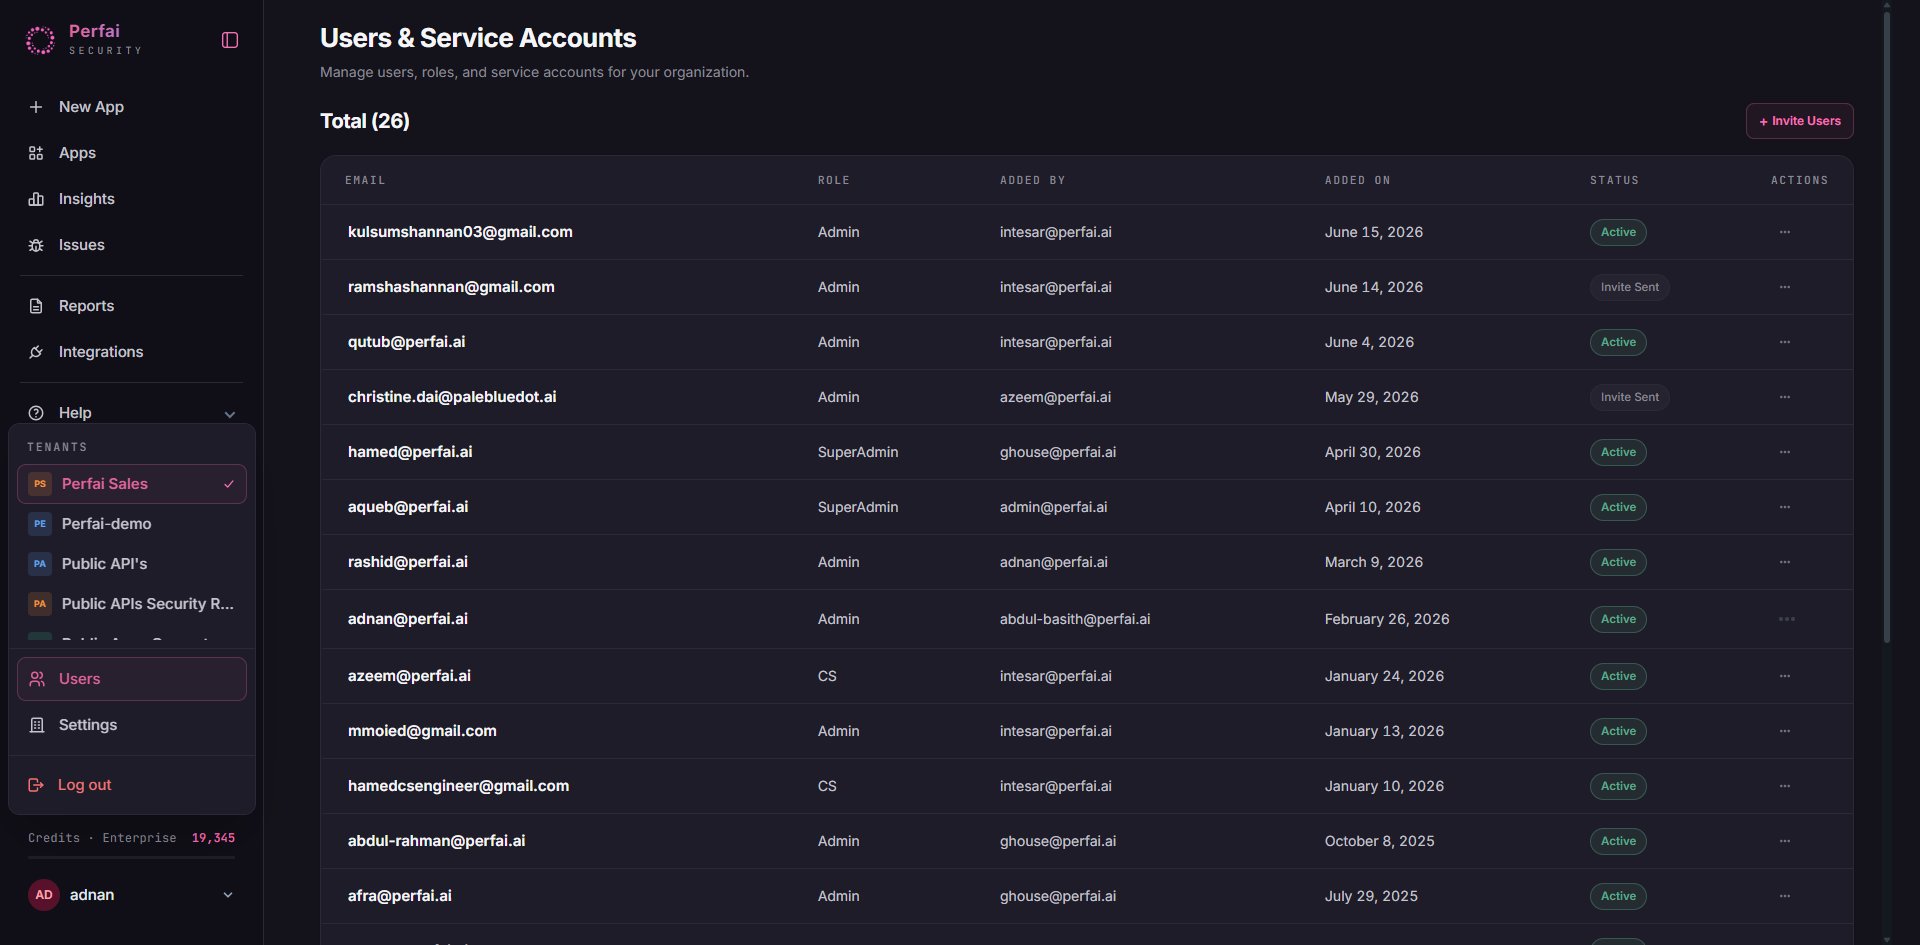This screenshot has width=1920, height=945.
Task: Open actions menu for adnan@perfai.ai
Action: [1786, 619]
